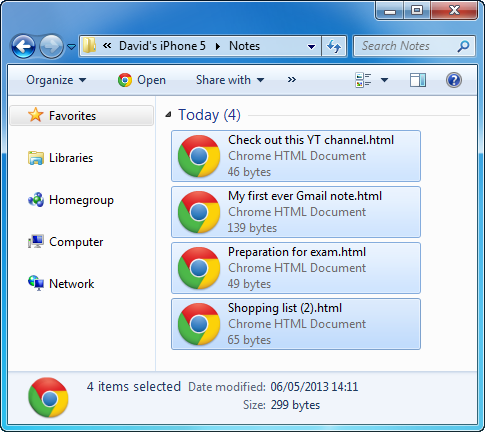Image resolution: width=485 pixels, height=432 pixels.
Task: Select Favorites in navigation pane
Action: [x=82, y=116]
